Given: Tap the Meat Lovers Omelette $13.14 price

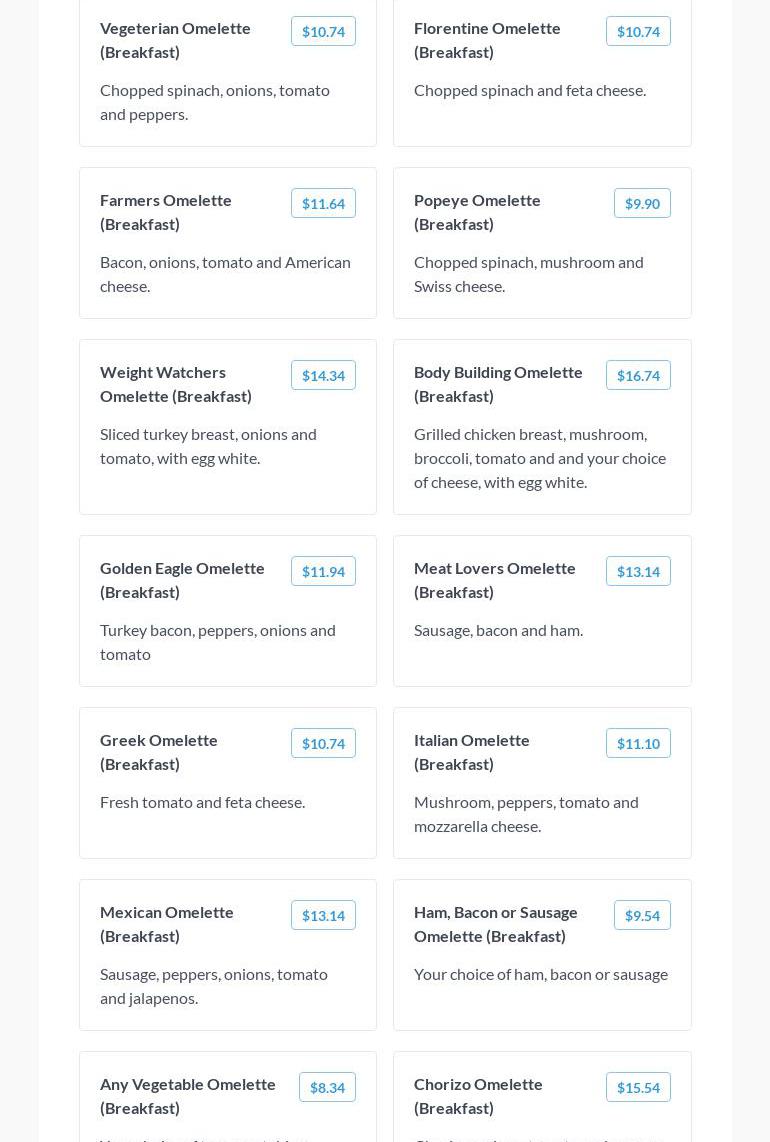Looking at the screenshot, I should pyautogui.click(x=638, y=572).
